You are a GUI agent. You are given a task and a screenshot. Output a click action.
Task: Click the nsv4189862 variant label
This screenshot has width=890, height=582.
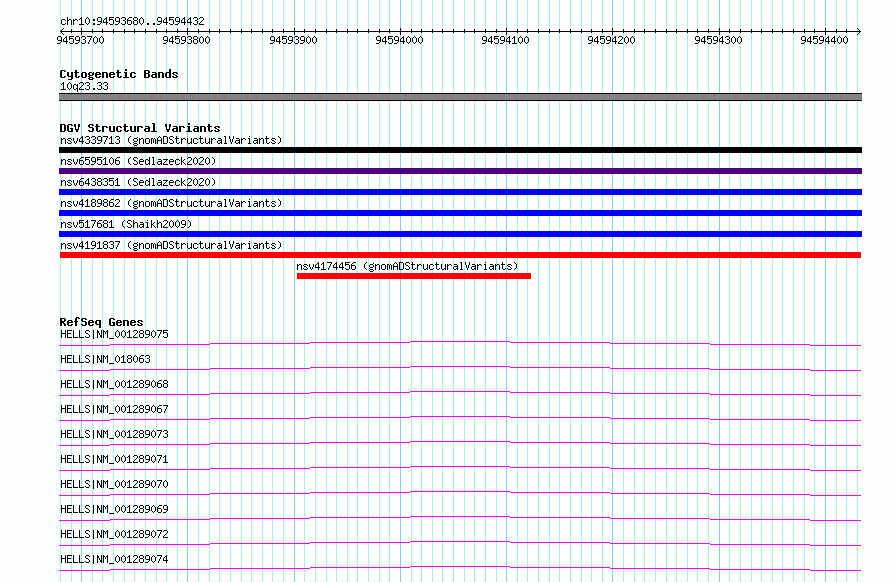click(171, 203)
